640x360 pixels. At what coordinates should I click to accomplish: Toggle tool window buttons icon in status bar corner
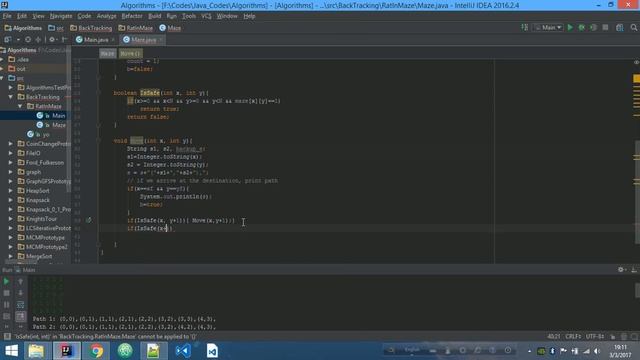[x=7, y=337]
